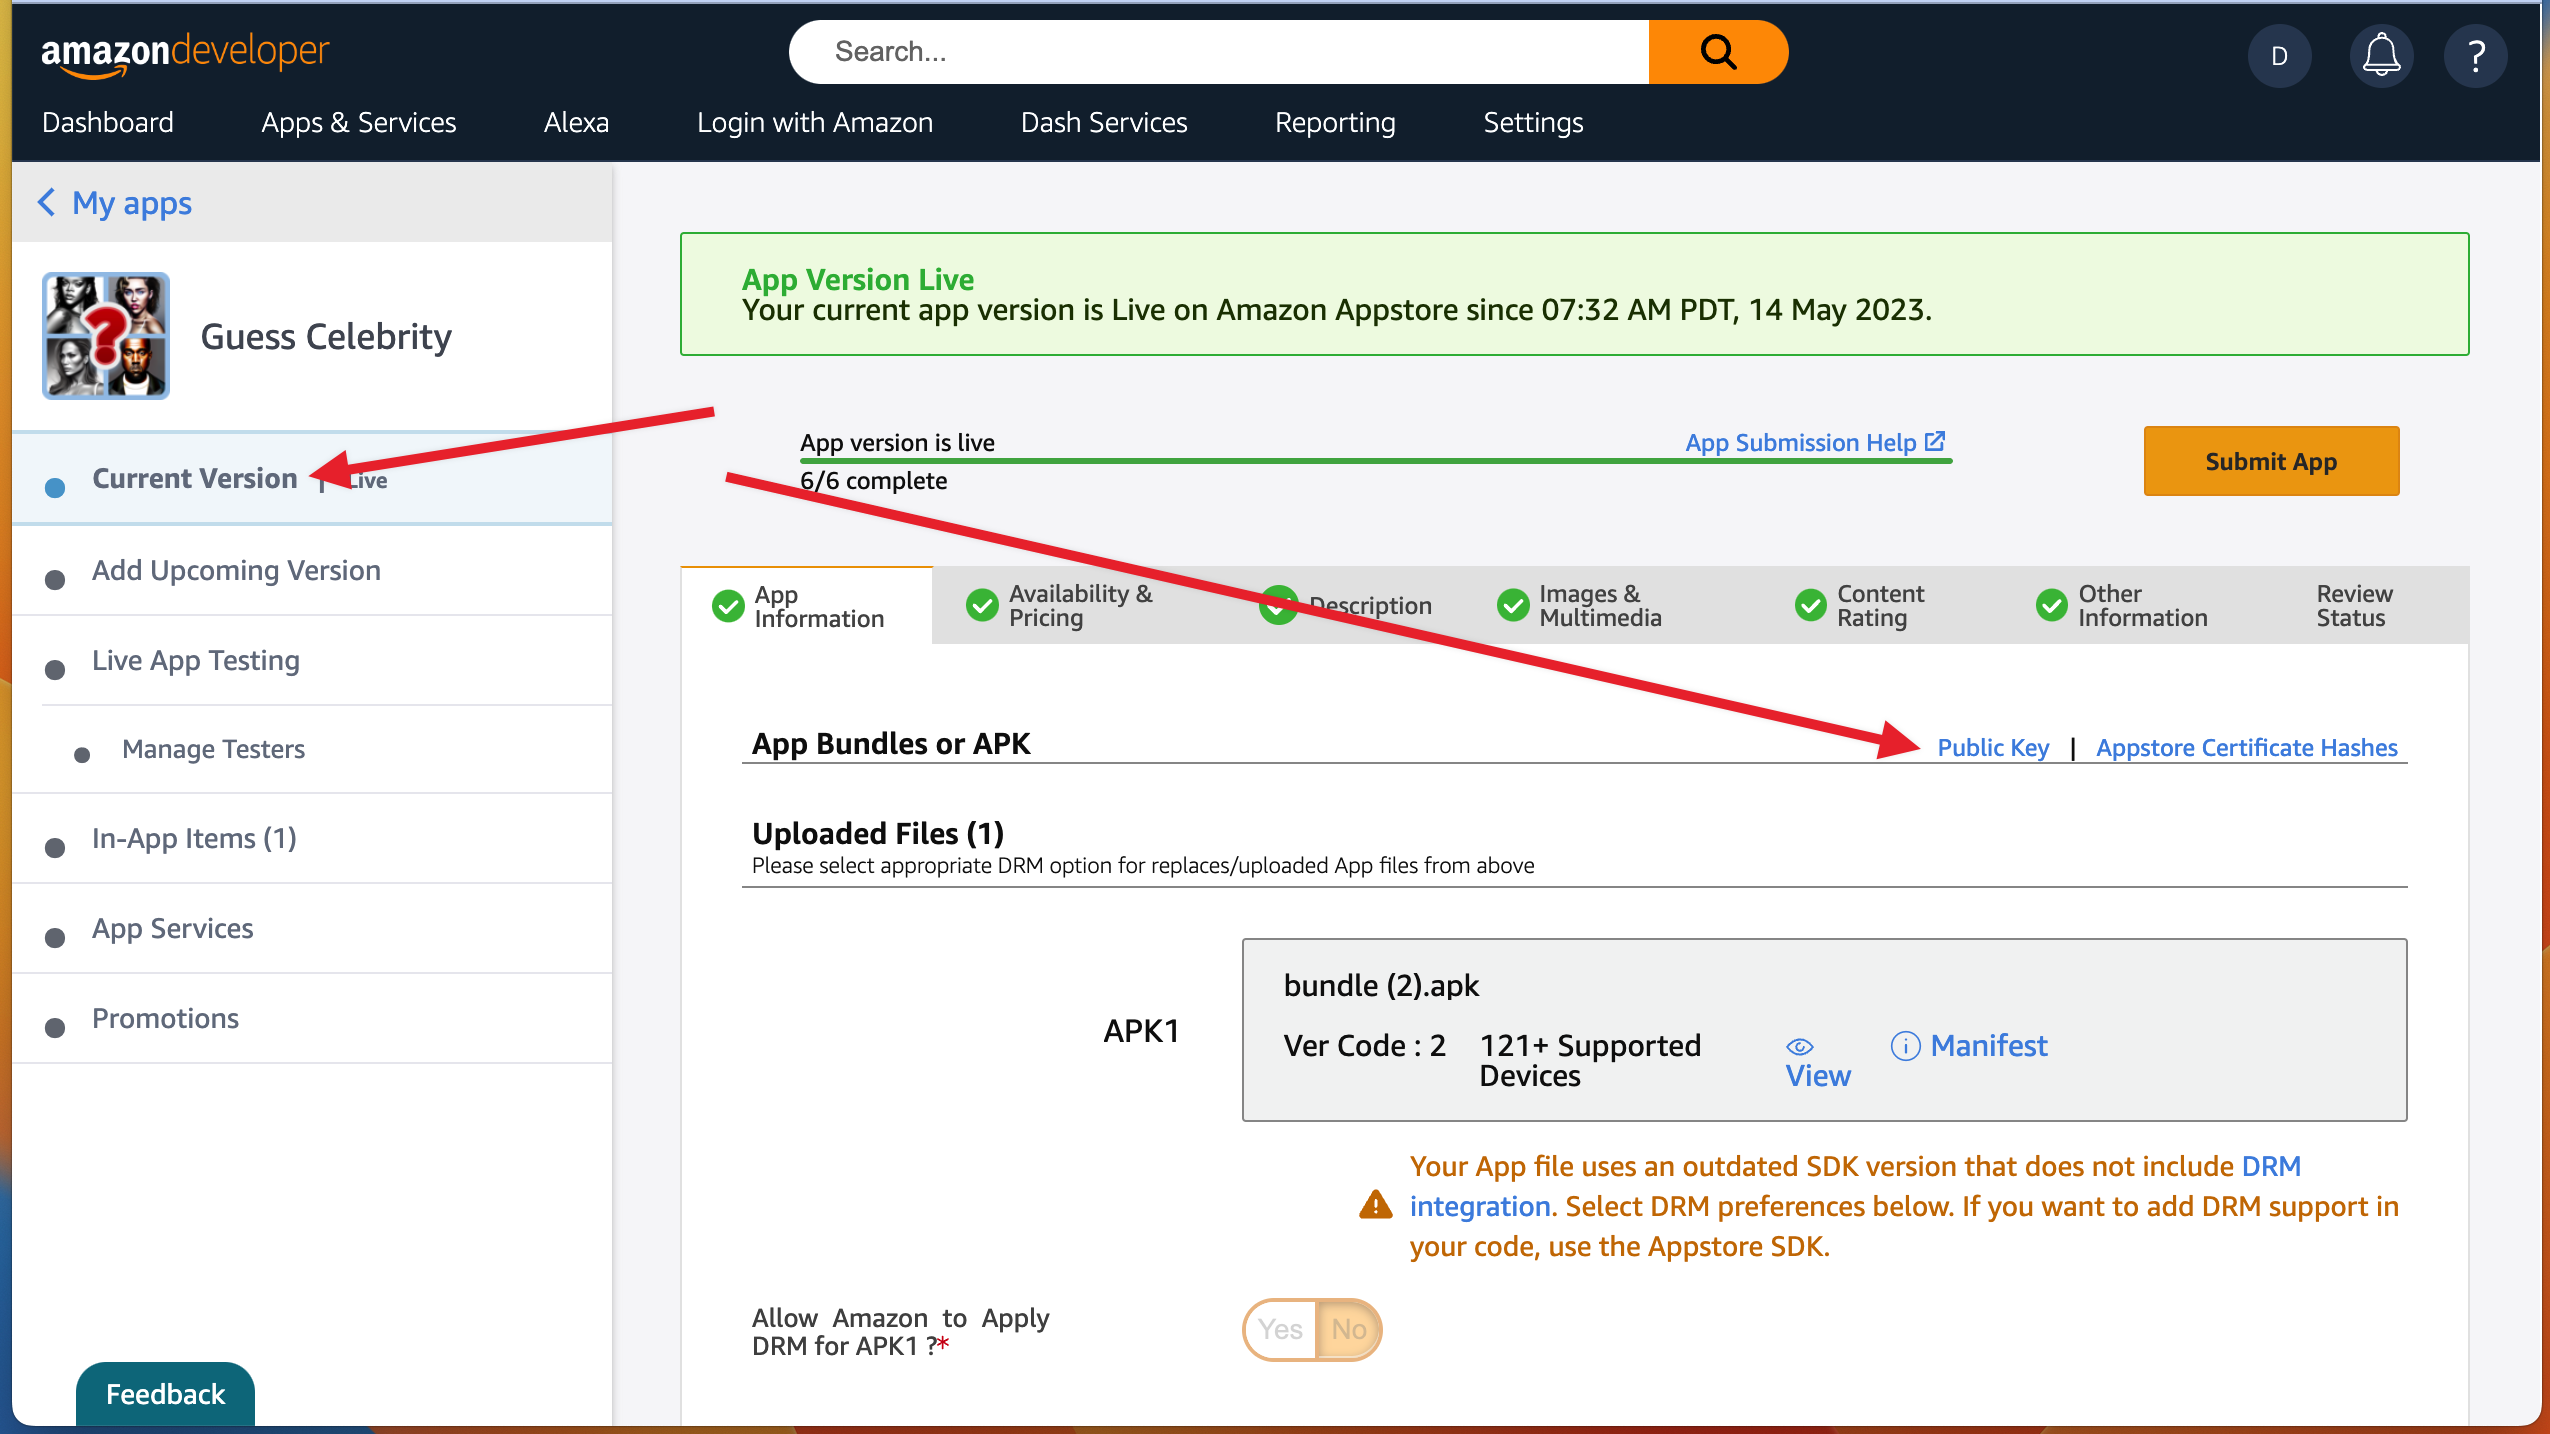The width and height of the screenshot is (2550, 1434).
Task: Click the eye View icon for APK1
Action: (1799, 1047)
